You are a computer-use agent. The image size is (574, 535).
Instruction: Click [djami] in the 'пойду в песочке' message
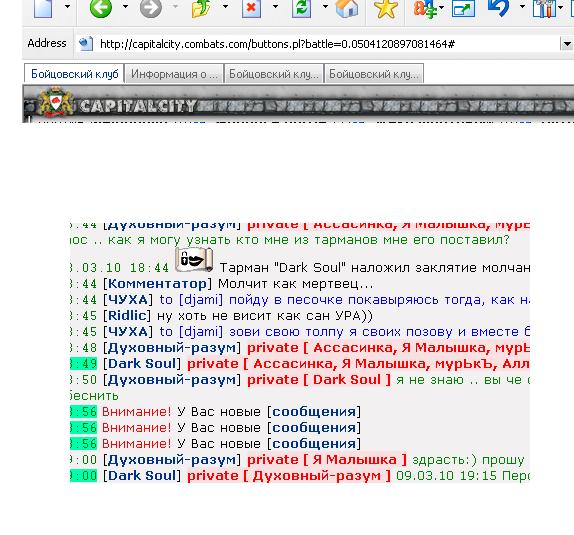coord(201,300)
